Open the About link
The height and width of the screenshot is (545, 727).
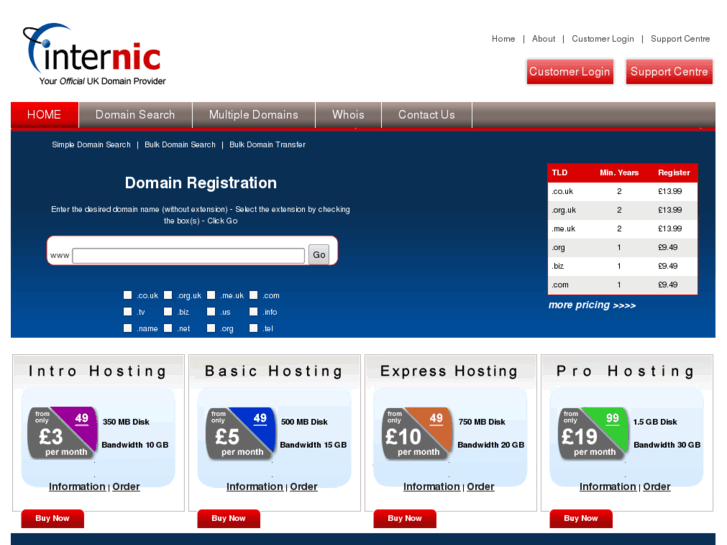[543, 39]
